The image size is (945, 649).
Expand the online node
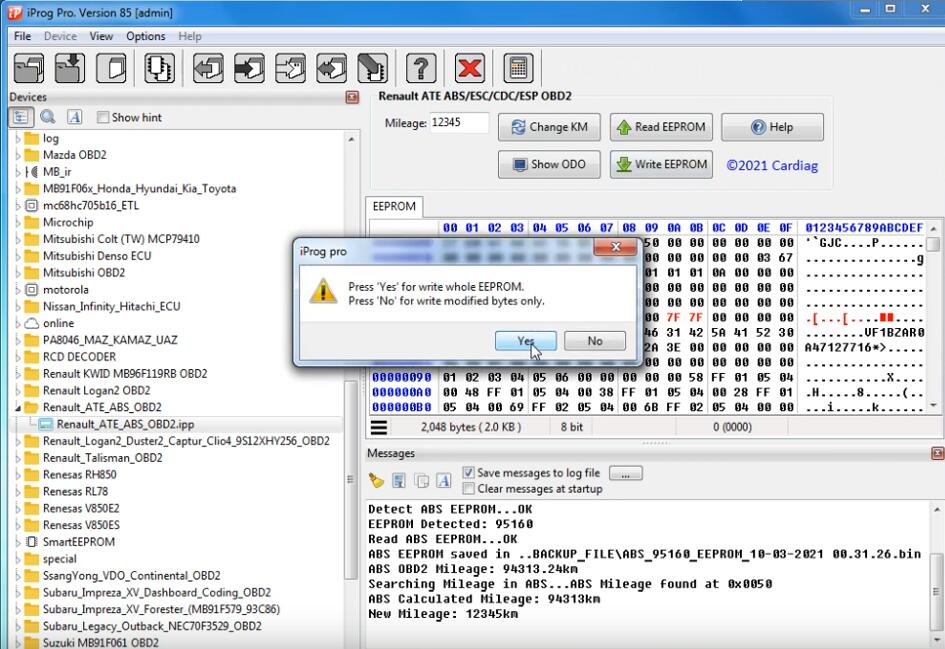[x=17, y=324]
